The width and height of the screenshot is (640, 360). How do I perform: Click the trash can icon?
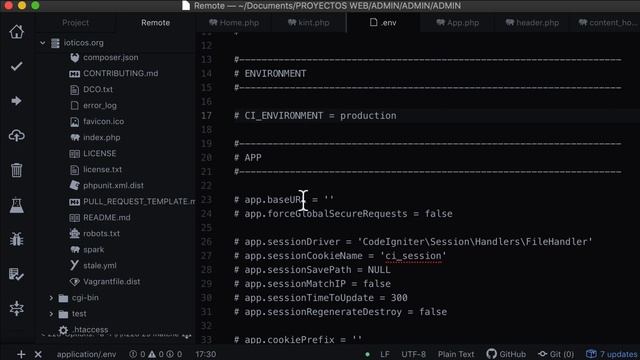(x=16, y=170)
